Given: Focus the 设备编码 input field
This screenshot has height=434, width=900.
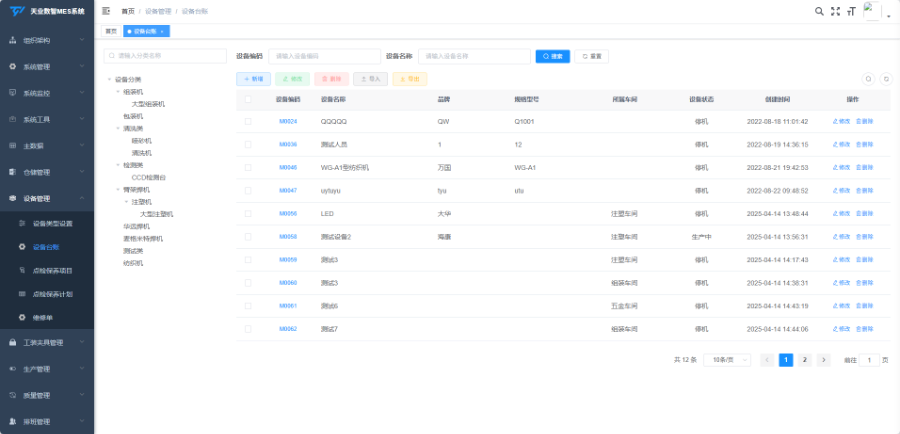Looking at the screenshot, I should tap(324, 56).
